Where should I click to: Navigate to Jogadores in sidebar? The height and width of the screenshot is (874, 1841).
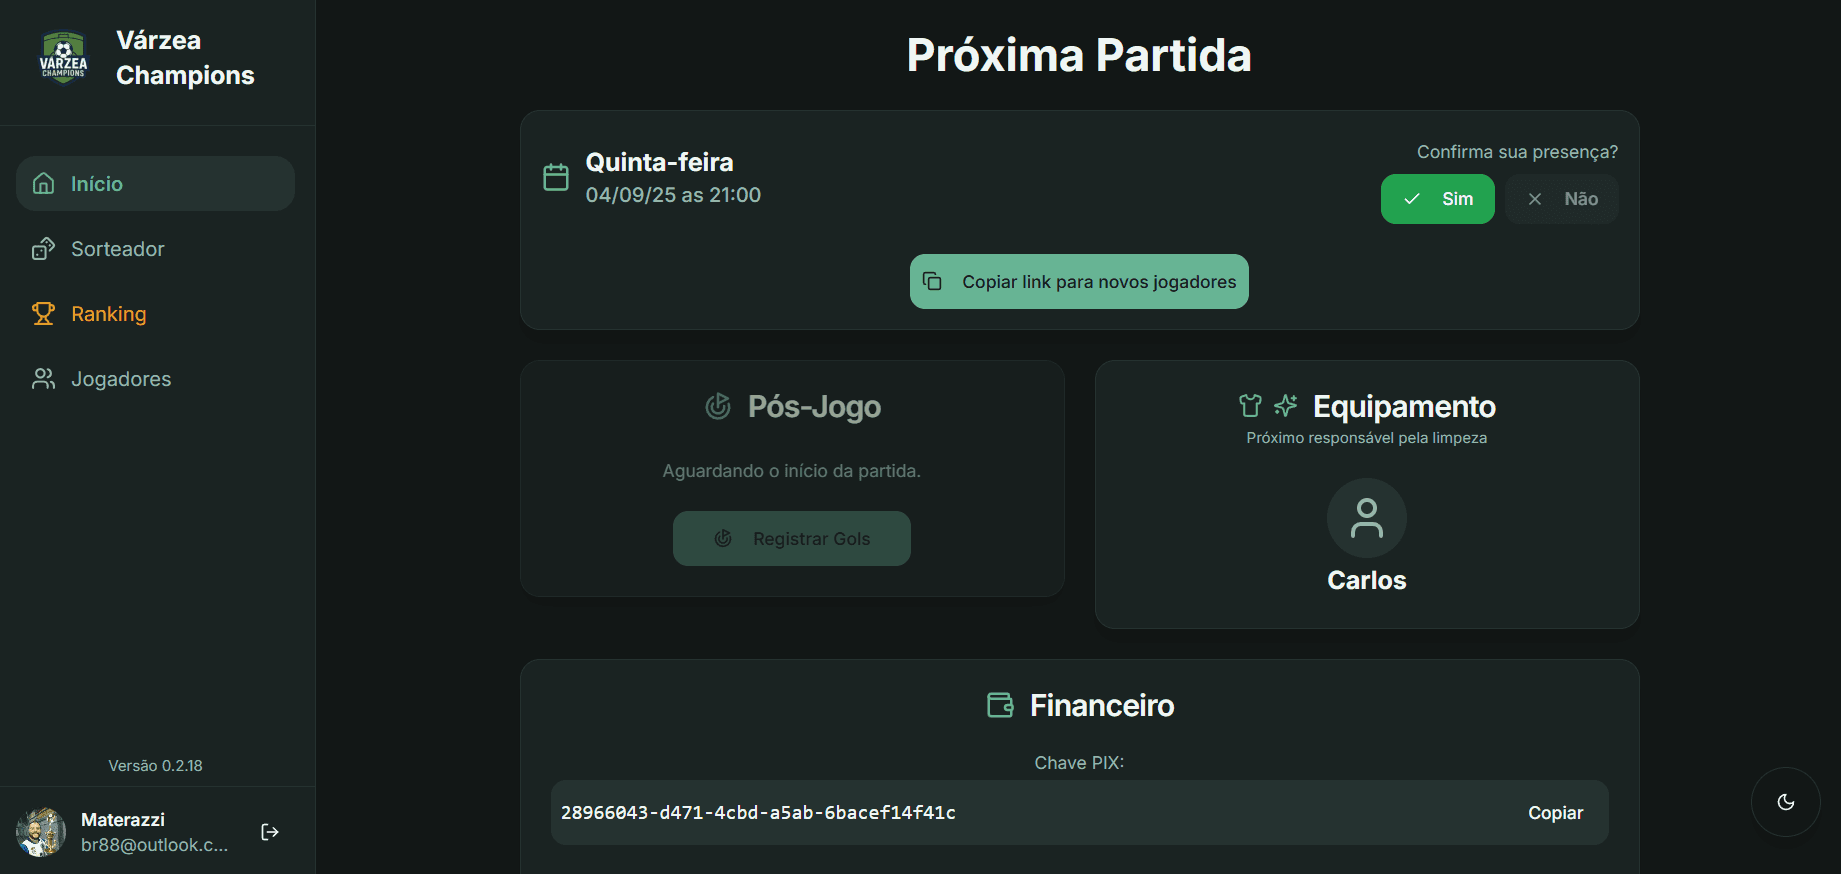(x=155, y=379)
